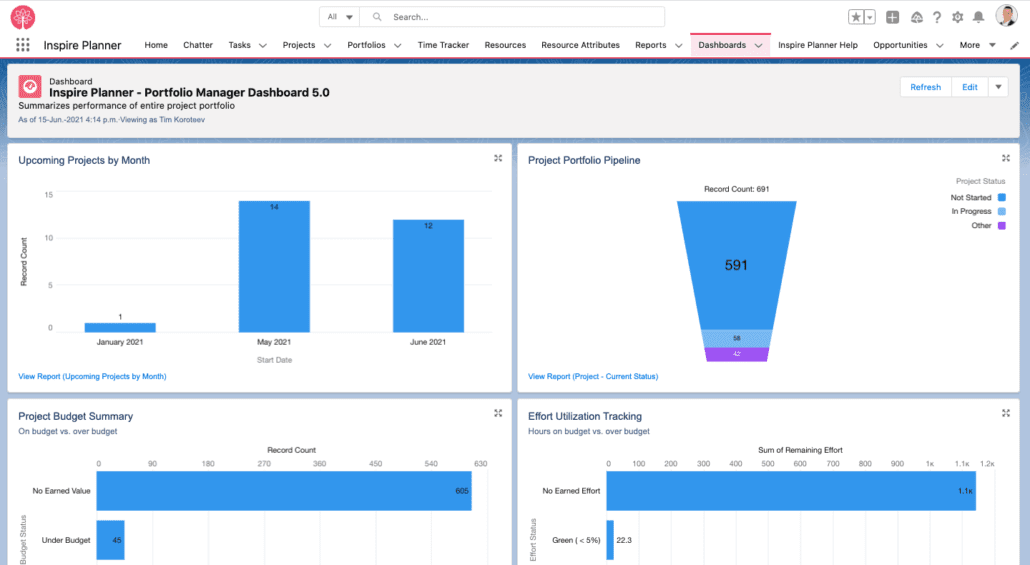The image size is (1030, 565).
Task: Expand the Reports tab chevron
Action: coord(679,45)
